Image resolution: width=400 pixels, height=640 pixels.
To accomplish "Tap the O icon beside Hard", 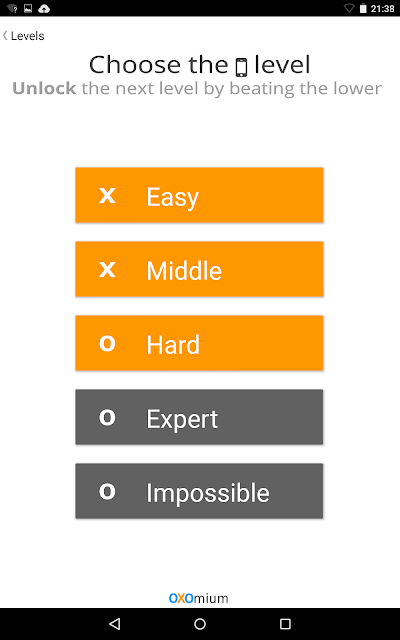I will click(107, 343).
